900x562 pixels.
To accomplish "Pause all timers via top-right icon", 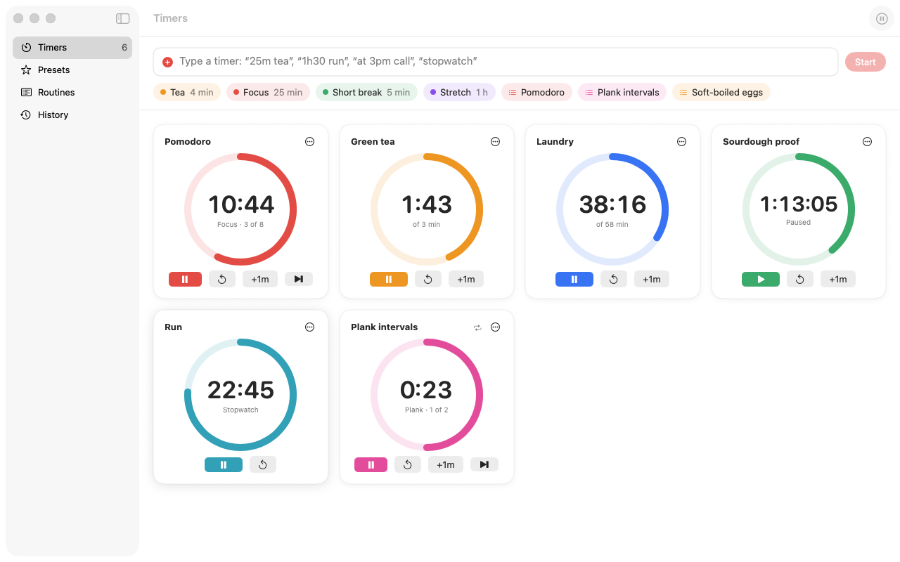I will 882,18.
